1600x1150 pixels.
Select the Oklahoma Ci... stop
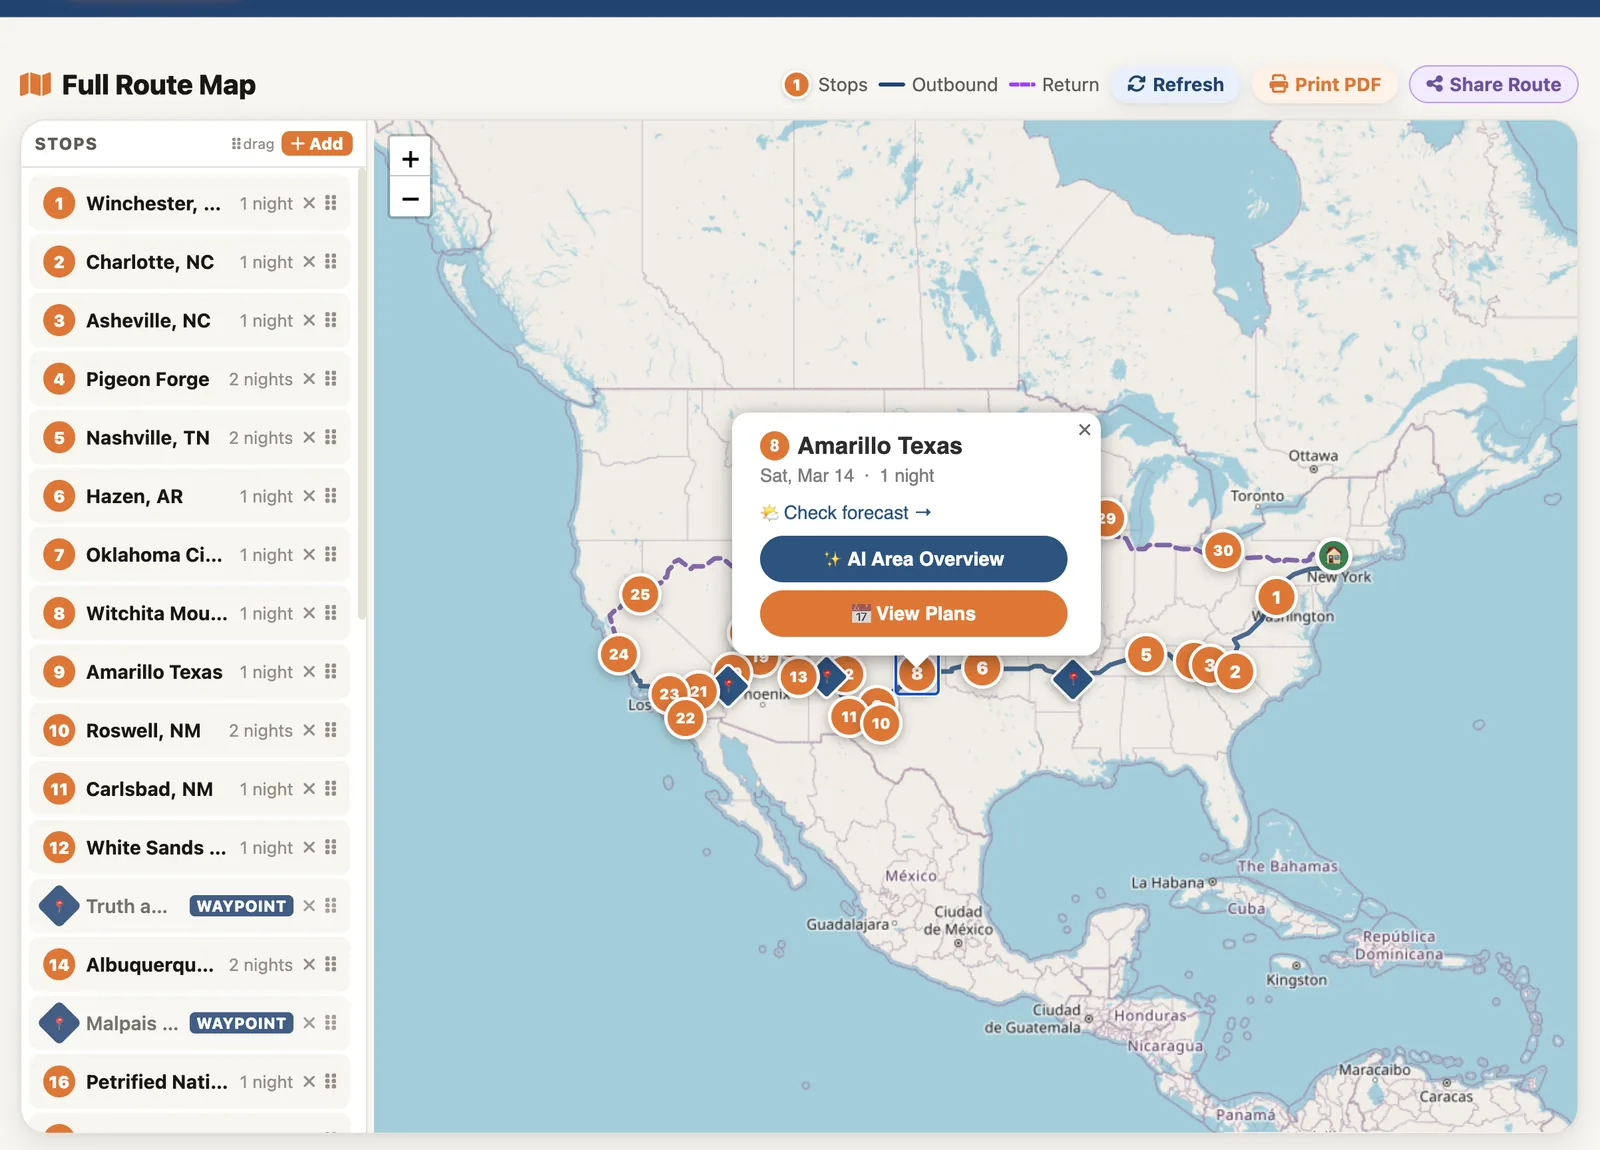coord(189,555)
